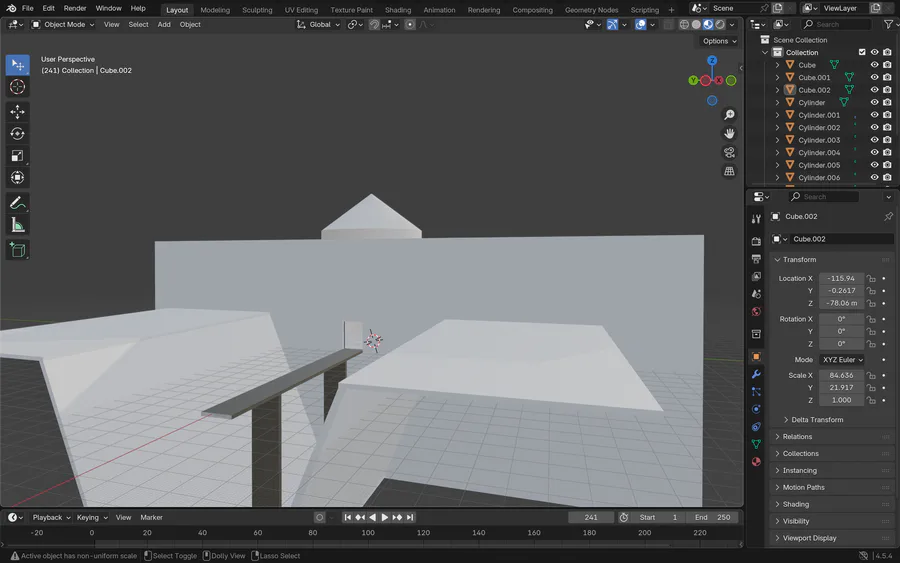This screenshot has height=563, width=900.
Task: Open the Object Mode dropdown
Action: click(63, 25)
